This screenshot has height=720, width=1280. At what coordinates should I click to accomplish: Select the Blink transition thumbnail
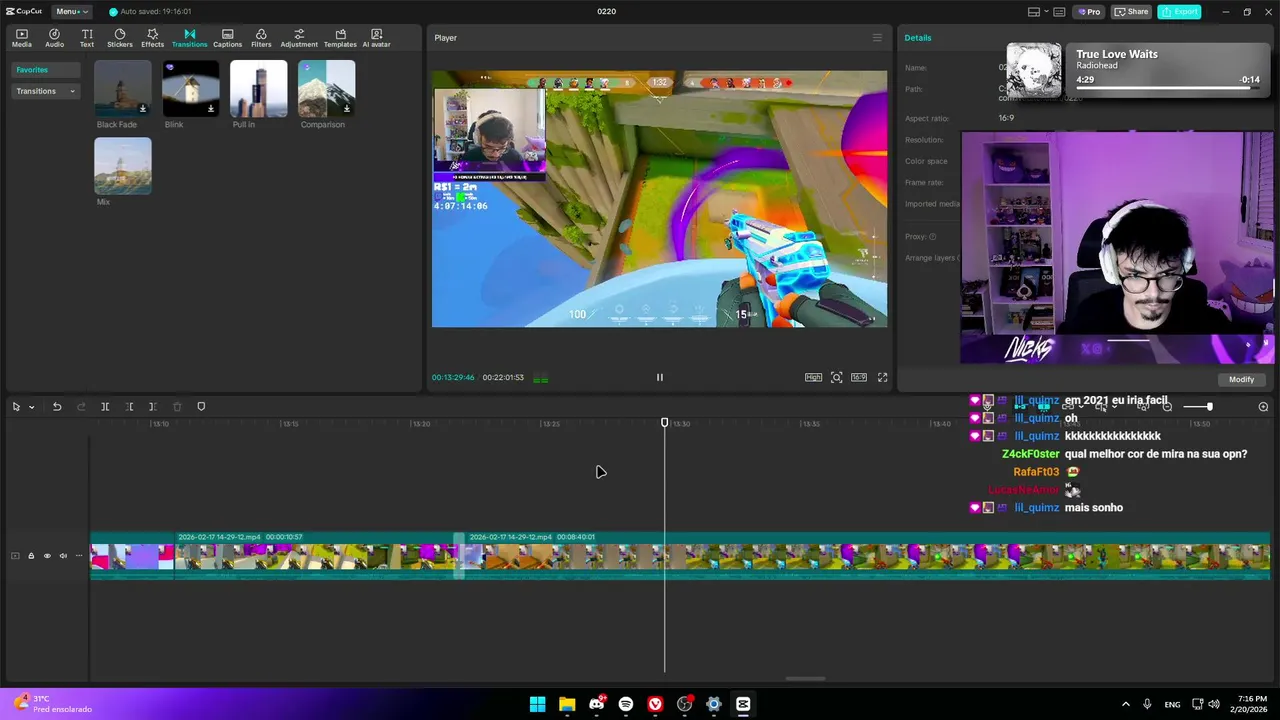(x=191, y=88)
